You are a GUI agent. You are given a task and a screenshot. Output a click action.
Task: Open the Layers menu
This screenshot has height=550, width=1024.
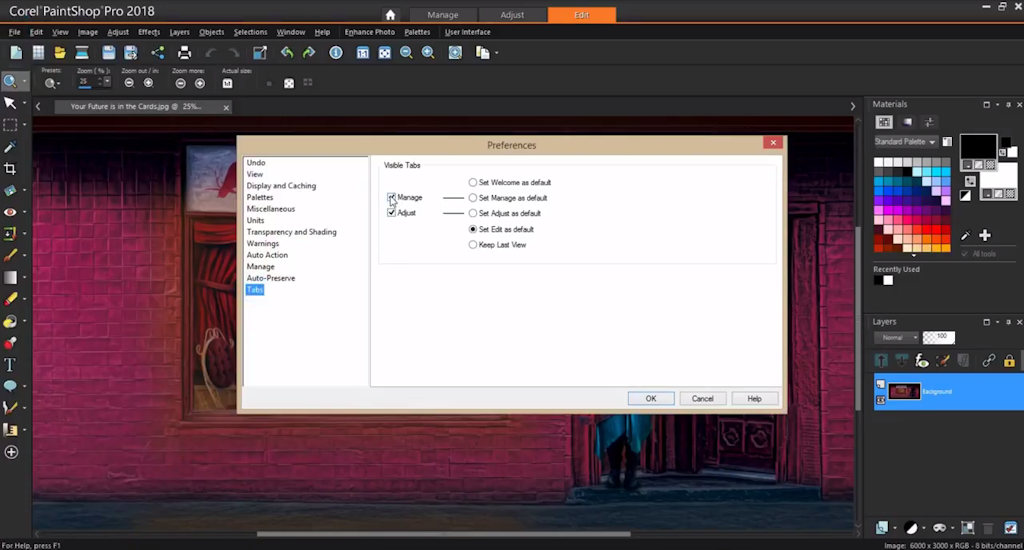(x=180, y=32)
